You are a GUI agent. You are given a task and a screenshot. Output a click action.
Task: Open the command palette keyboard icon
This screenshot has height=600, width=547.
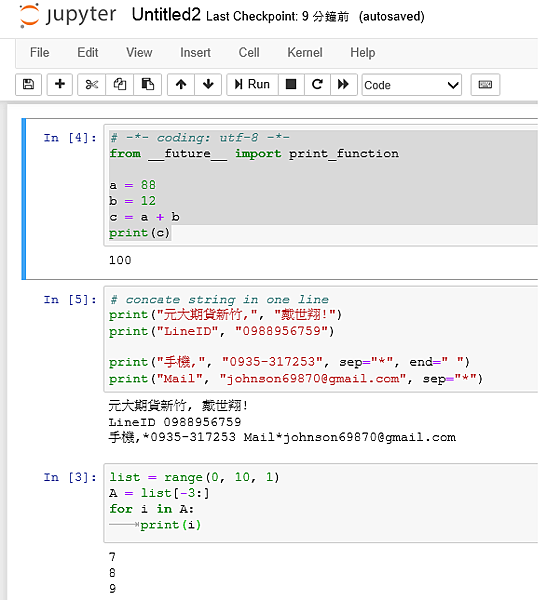pos(485,84)
